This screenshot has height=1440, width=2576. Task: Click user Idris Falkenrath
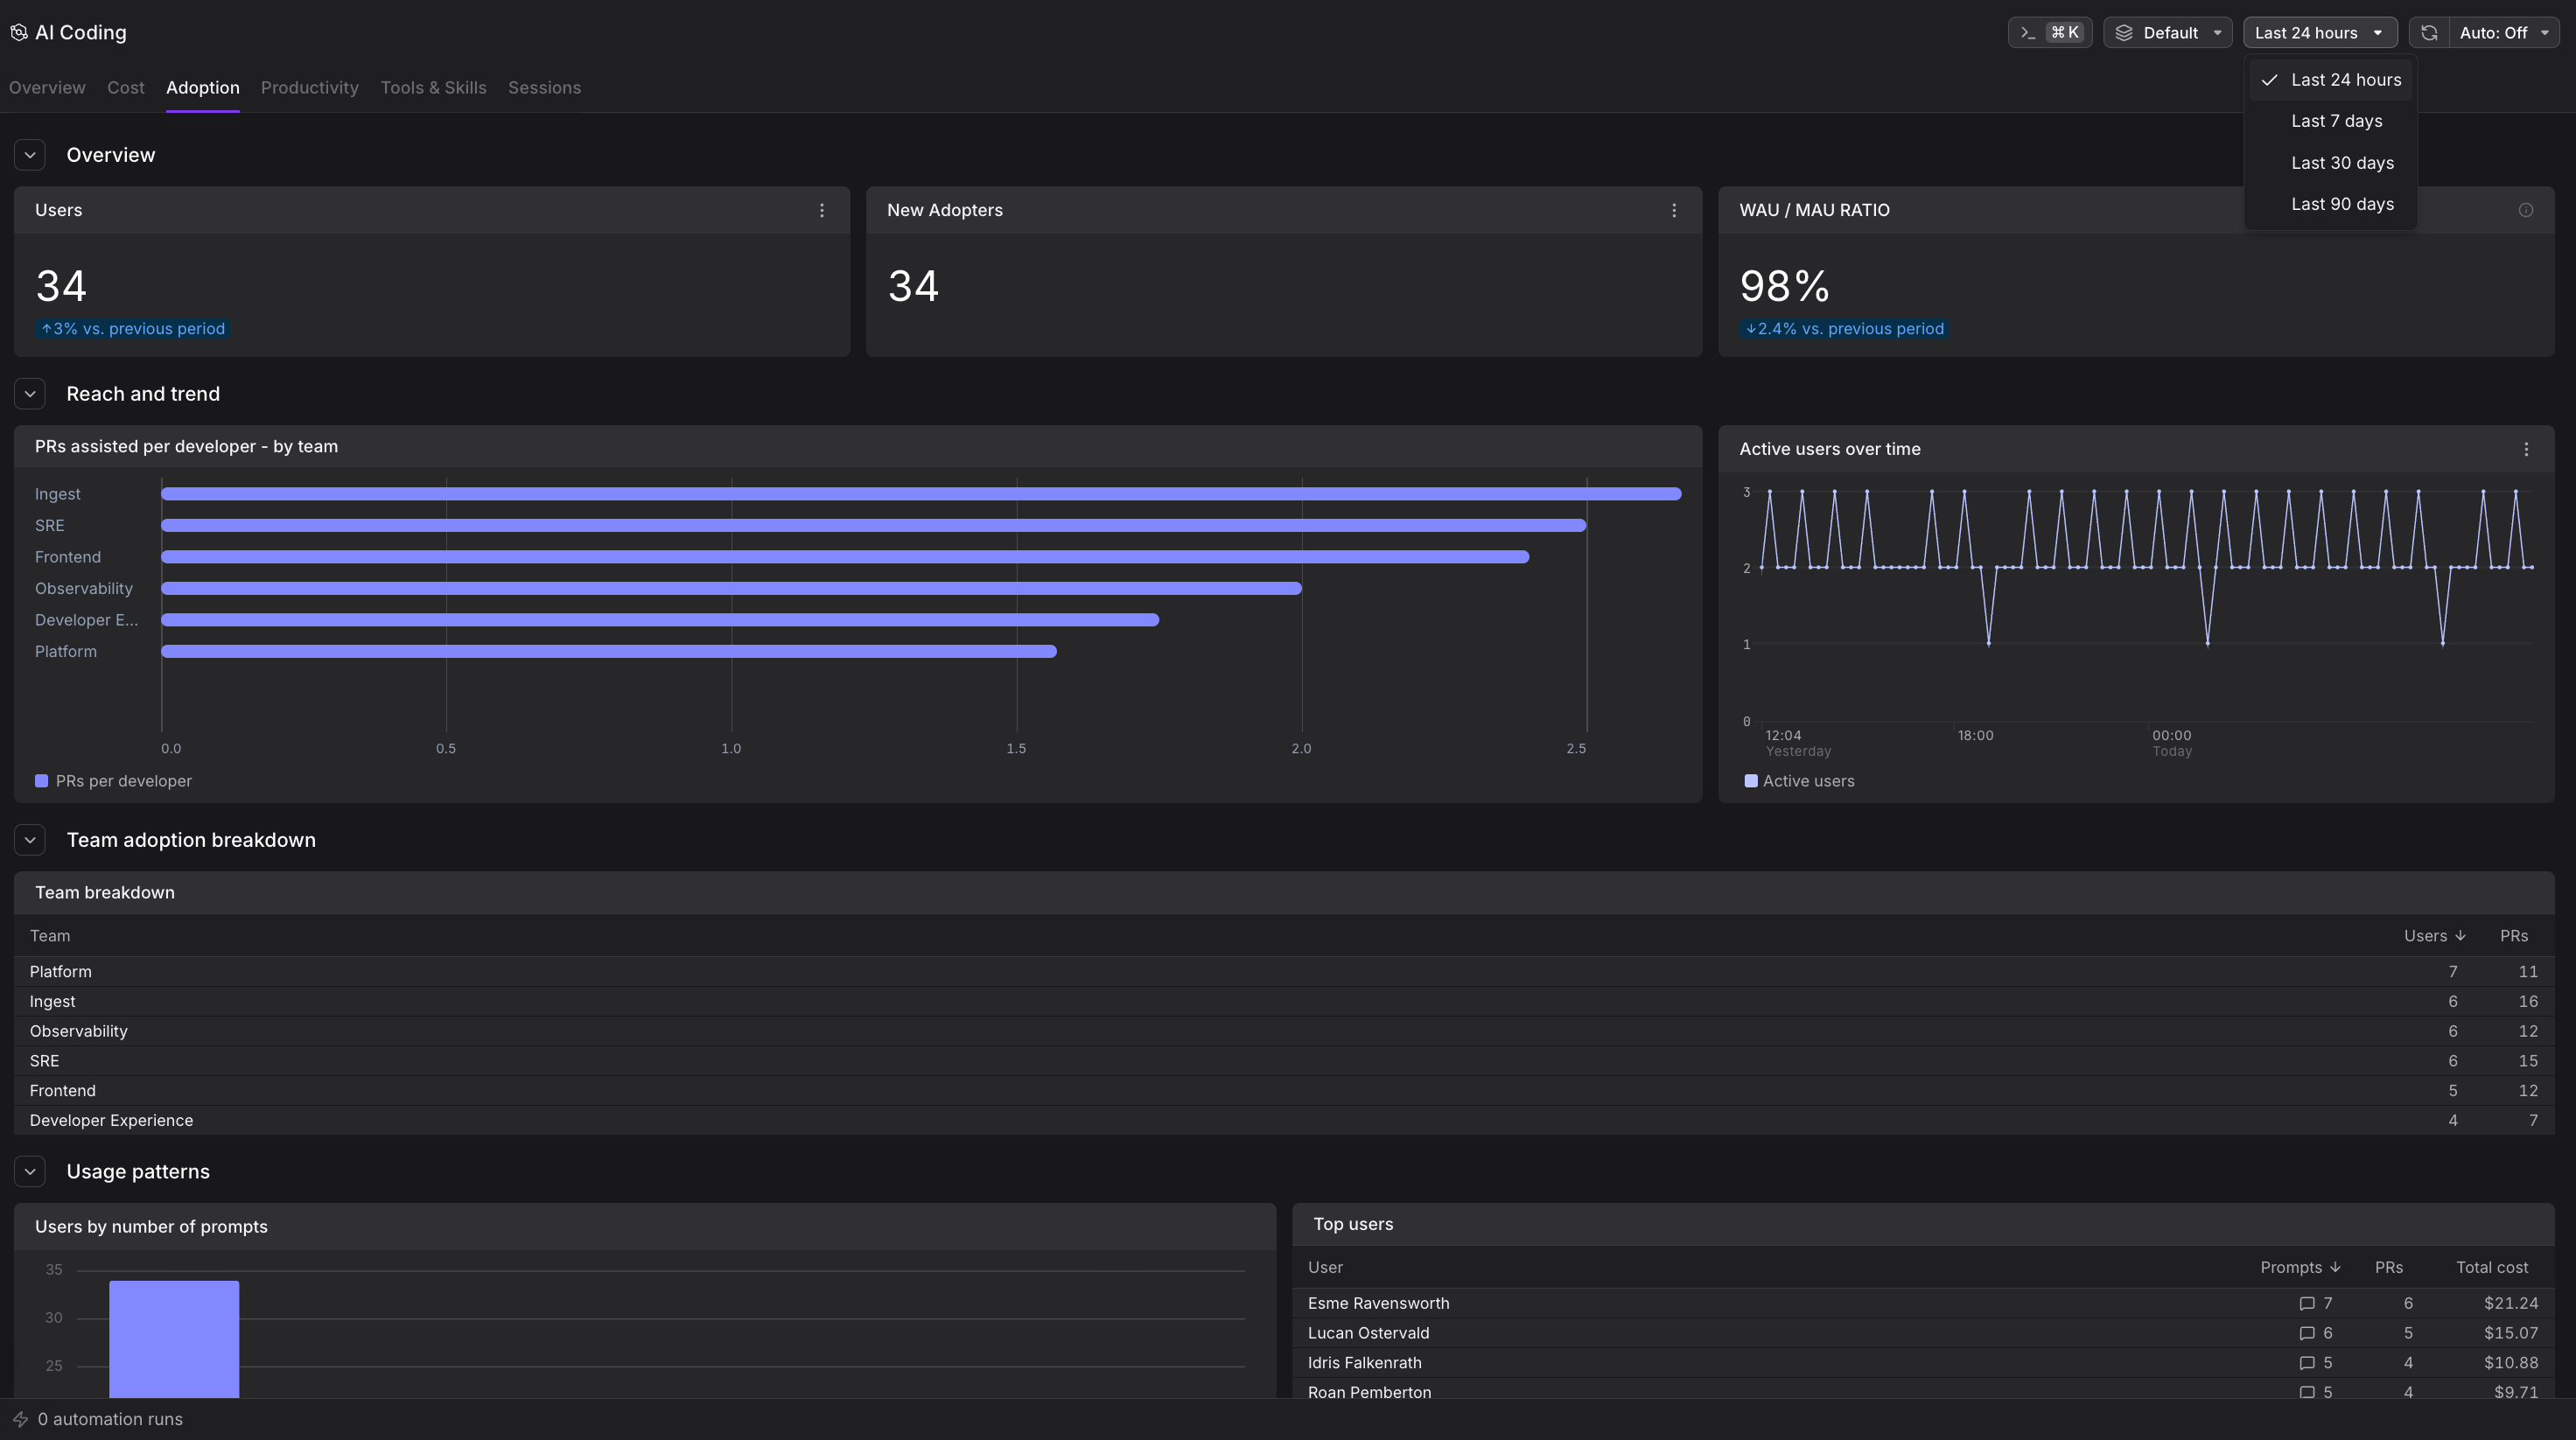pyautogui.click(x=1364, y=1363)
